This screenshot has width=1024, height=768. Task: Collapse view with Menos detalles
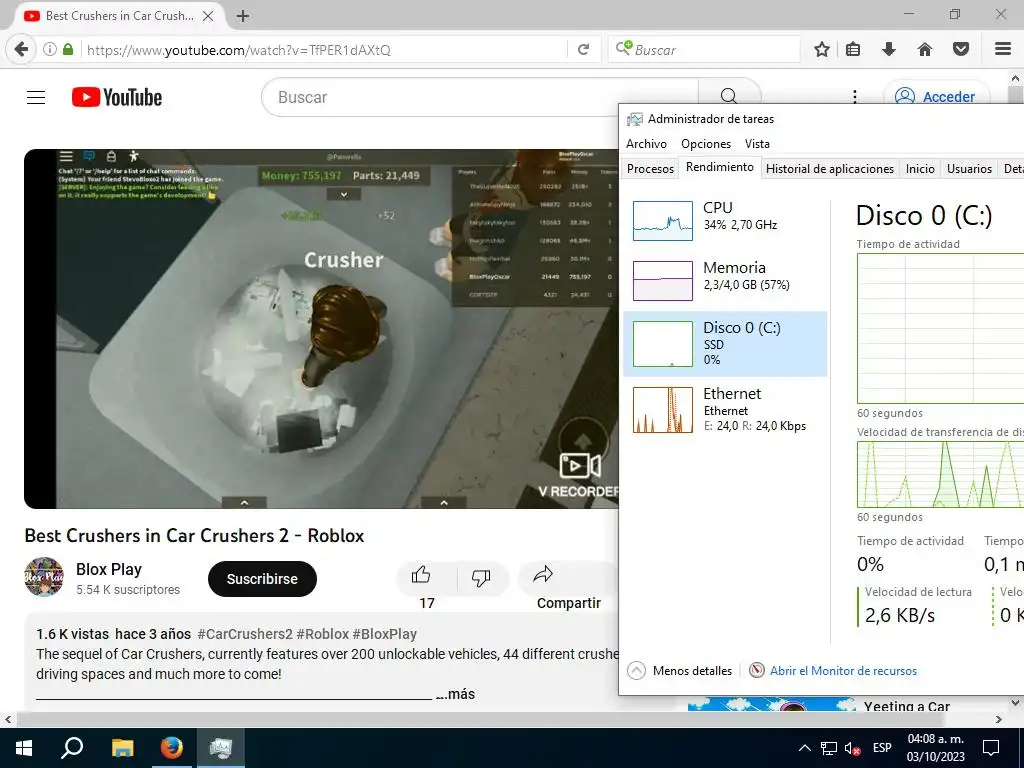(680, 671)
